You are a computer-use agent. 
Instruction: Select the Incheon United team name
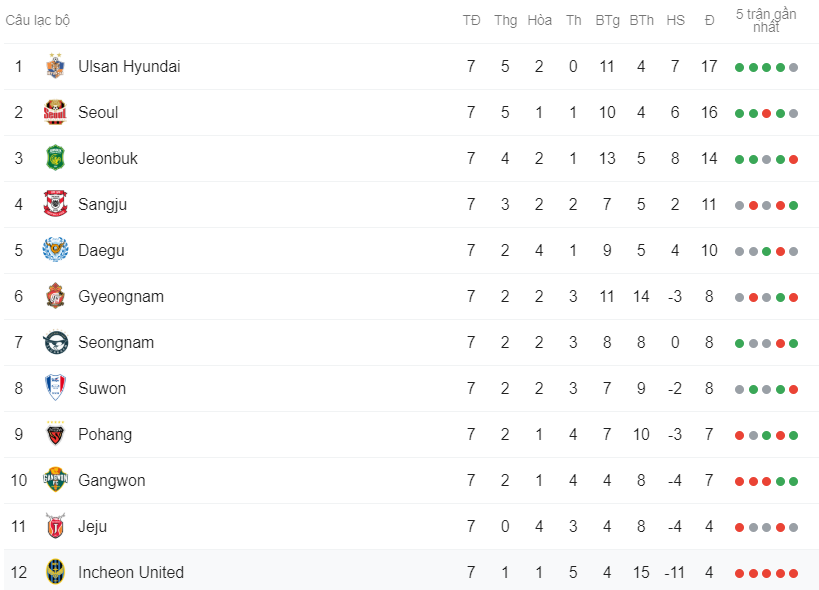tap(130, 573)
